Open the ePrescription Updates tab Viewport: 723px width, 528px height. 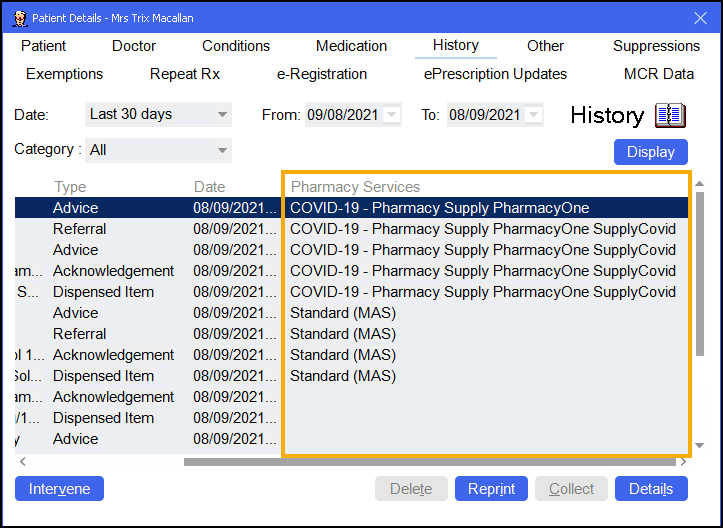coord(495,74)
